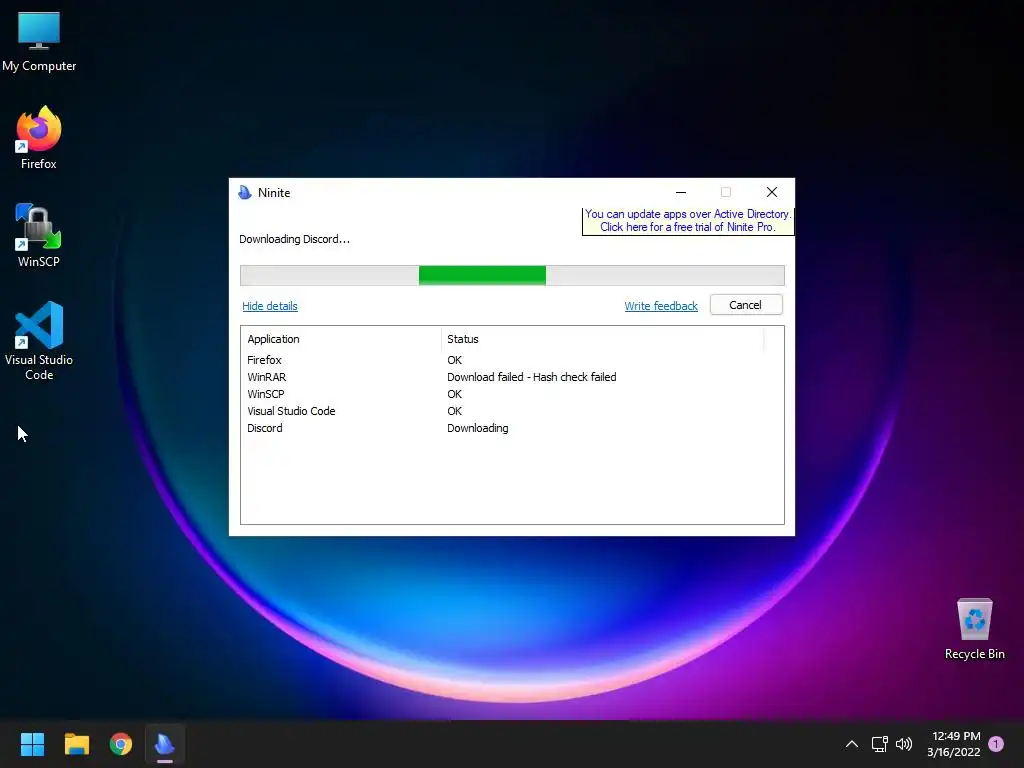Open the volume tray icon
This screenshot has width=1024, height=768.
tap(904, 744)
